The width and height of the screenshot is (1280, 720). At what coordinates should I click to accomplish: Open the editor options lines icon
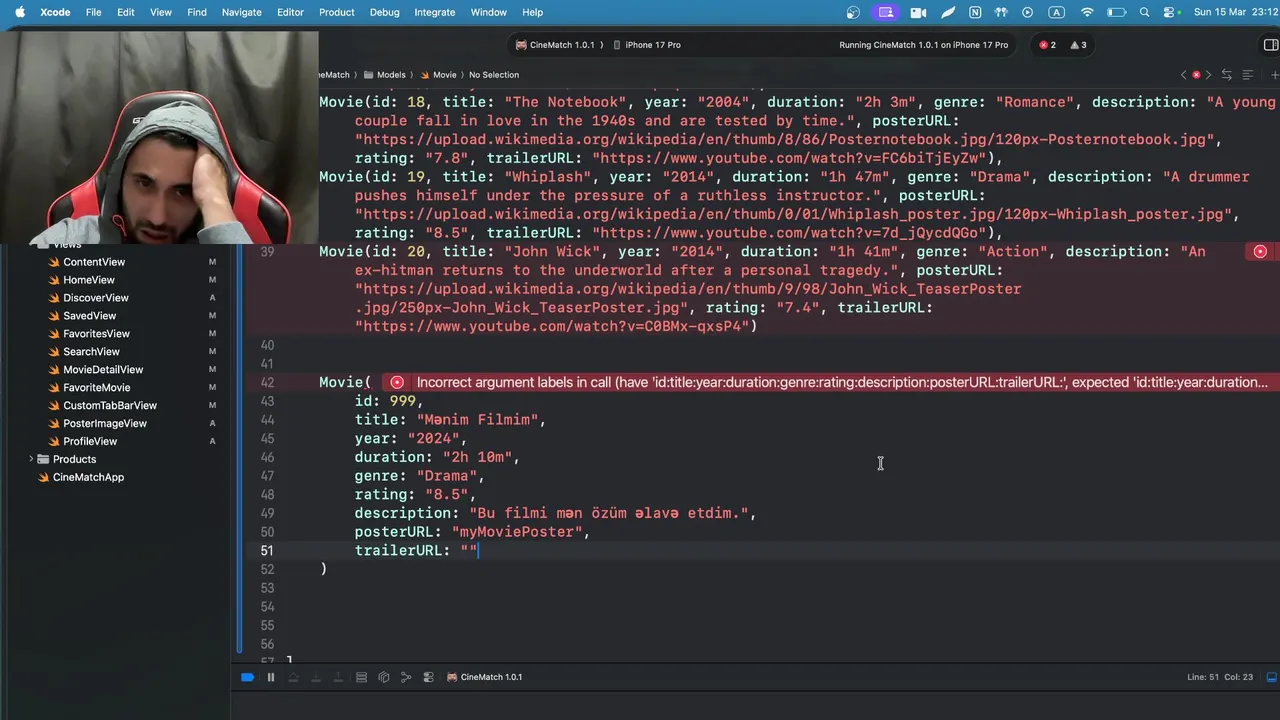[x=1247, y=75]
